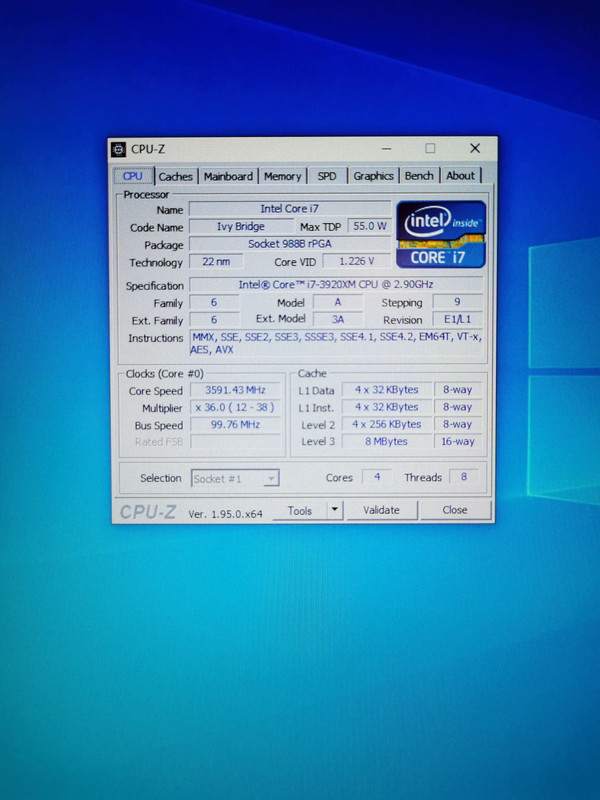
Task: Click the L1 Inst. size '4 x 32 KBytes'
Action: pyautogui.click(x=387, y=407)
